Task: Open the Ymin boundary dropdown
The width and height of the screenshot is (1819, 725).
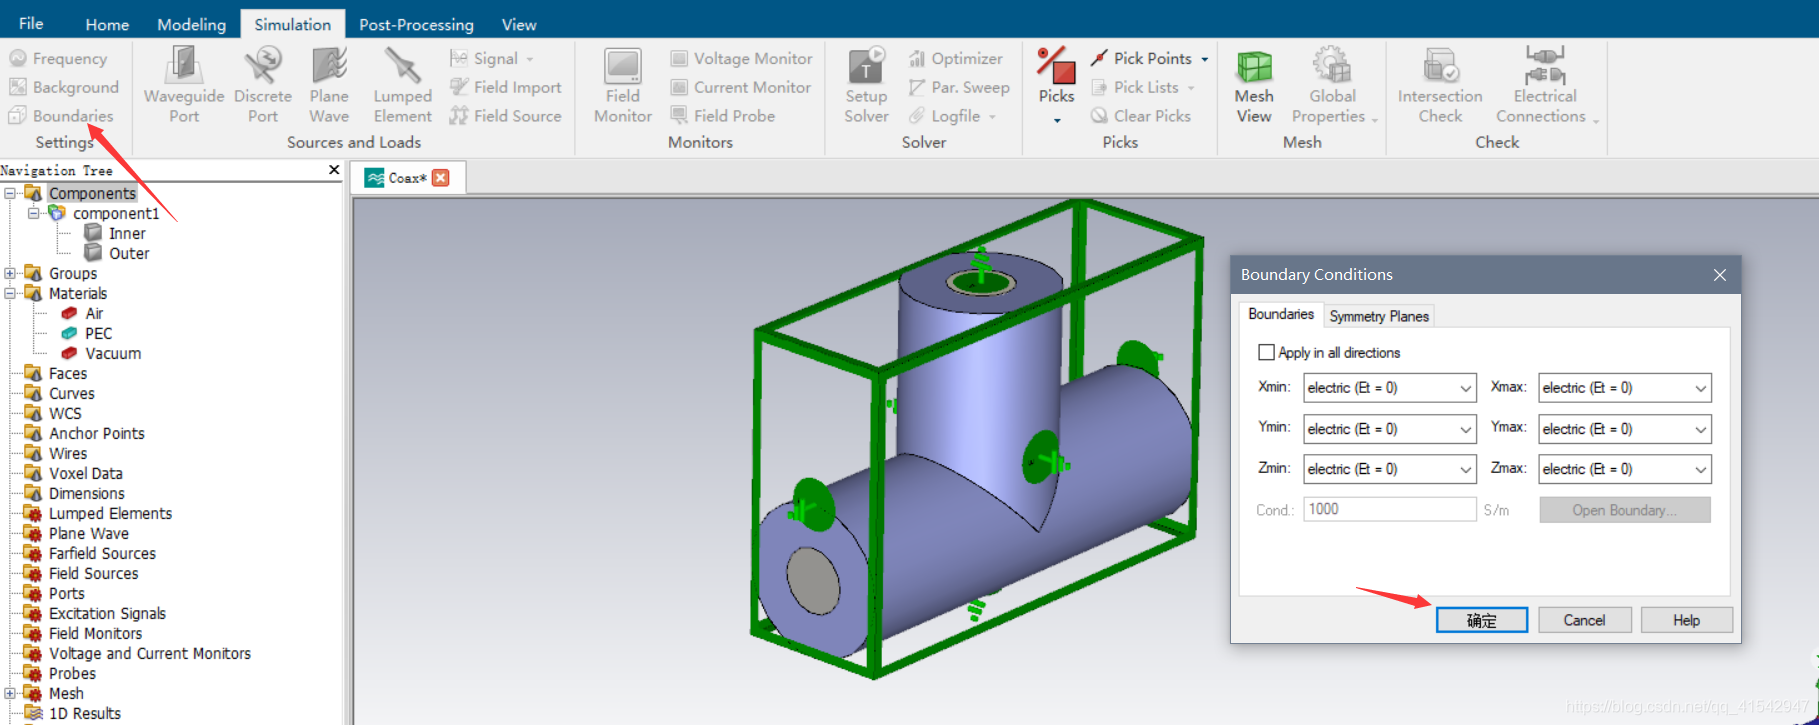Action: 1390,429
